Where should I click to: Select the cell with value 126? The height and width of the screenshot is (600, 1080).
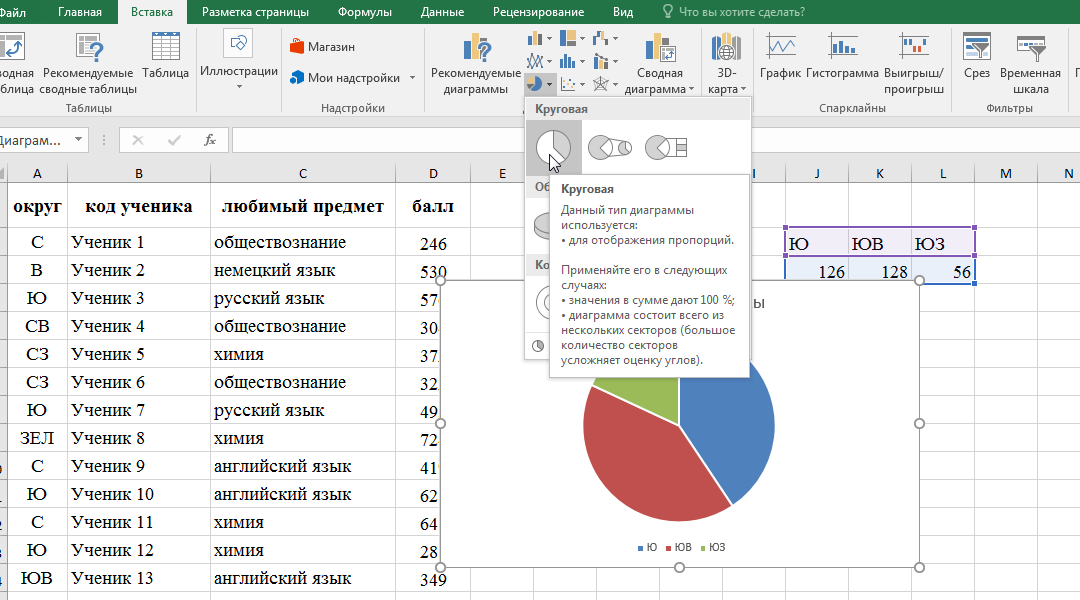pyautogui.click(x=817, y=271)
